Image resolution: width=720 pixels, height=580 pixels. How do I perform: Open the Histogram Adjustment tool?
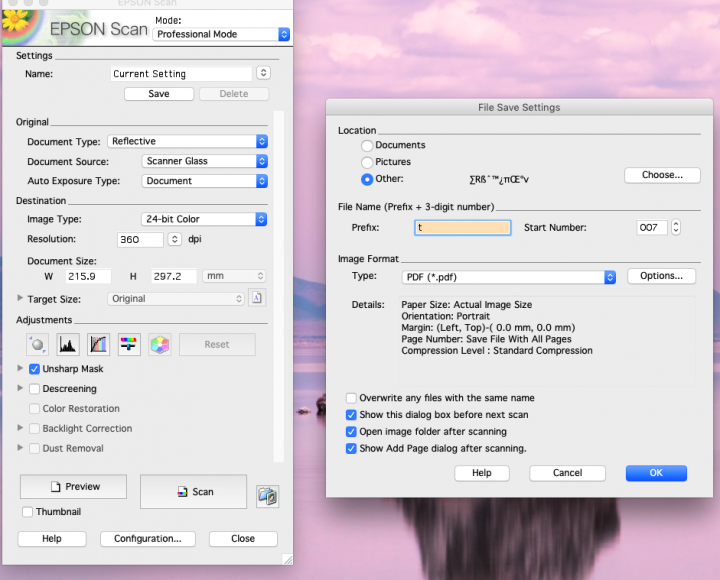tap(68, 344)
